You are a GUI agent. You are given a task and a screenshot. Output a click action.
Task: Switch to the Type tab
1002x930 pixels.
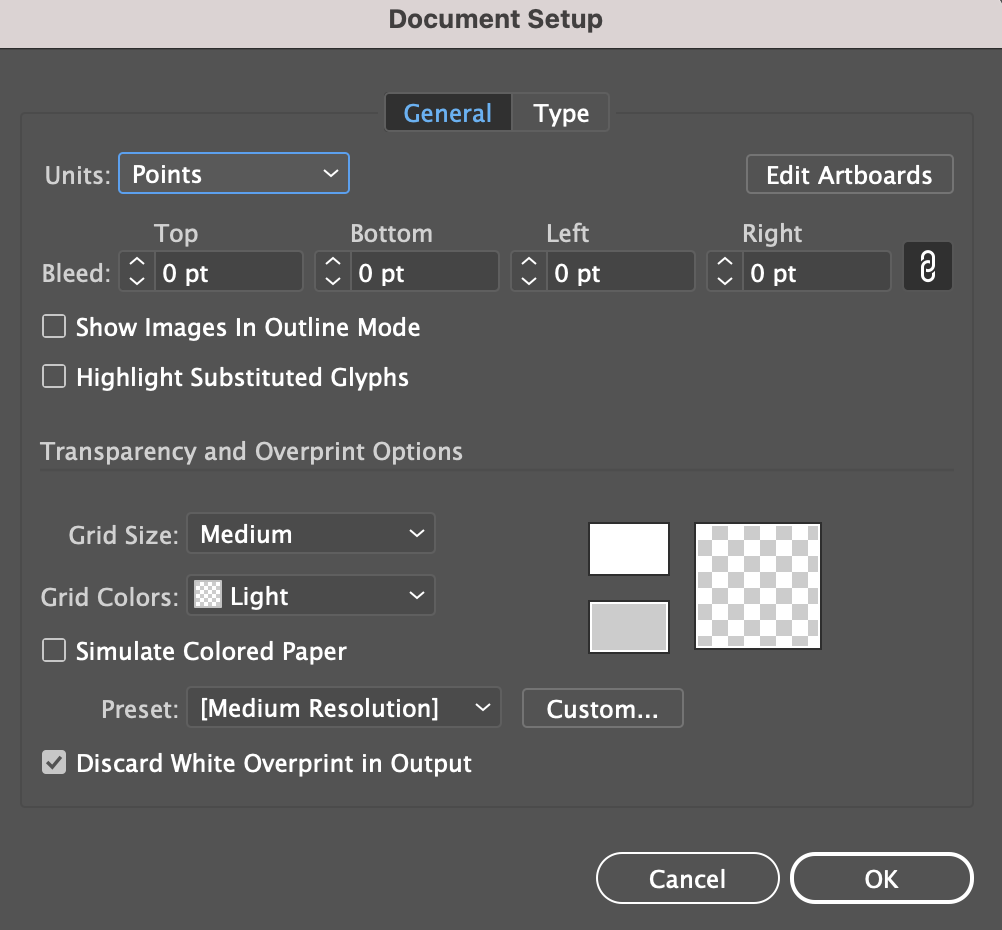[560, 112]
